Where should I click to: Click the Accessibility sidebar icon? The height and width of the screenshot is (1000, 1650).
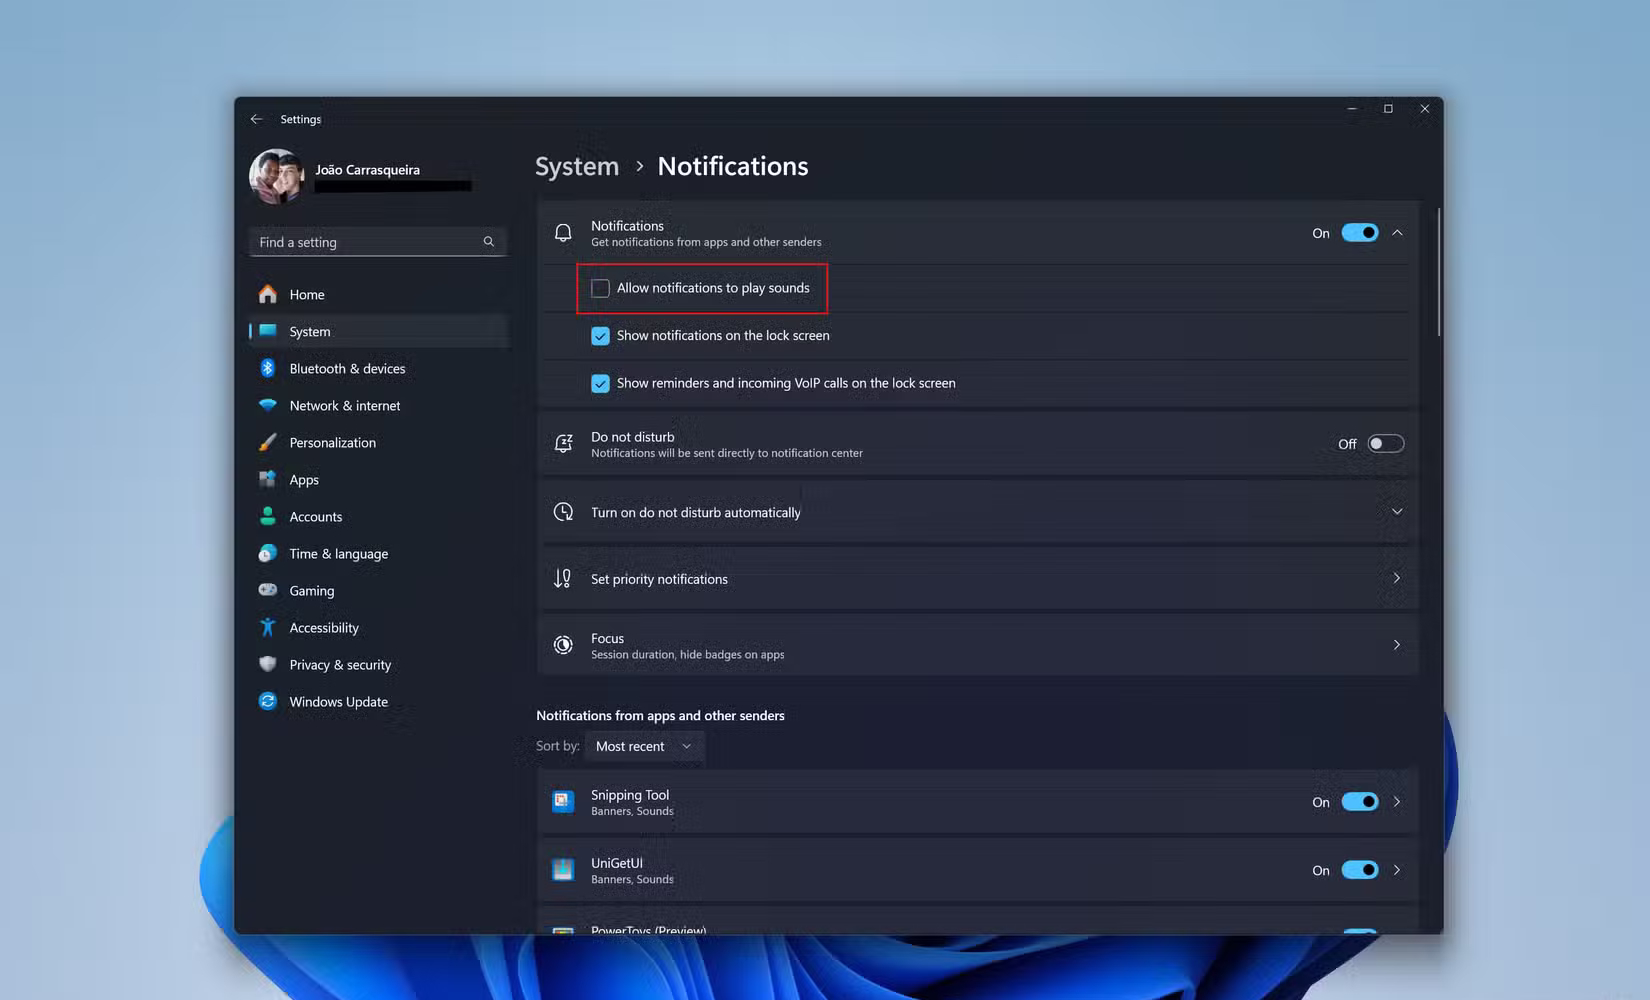268,627
